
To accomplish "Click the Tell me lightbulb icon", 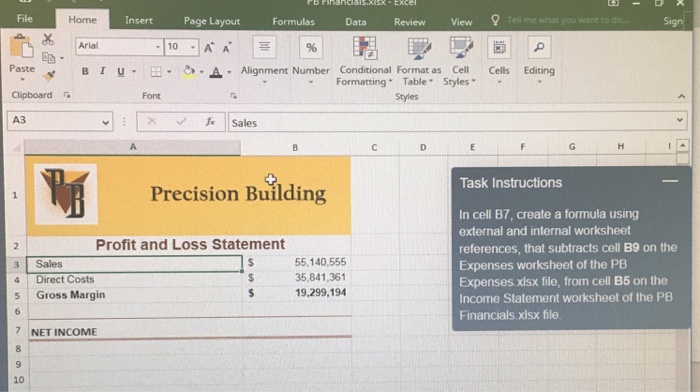I will tap(495, 20).
